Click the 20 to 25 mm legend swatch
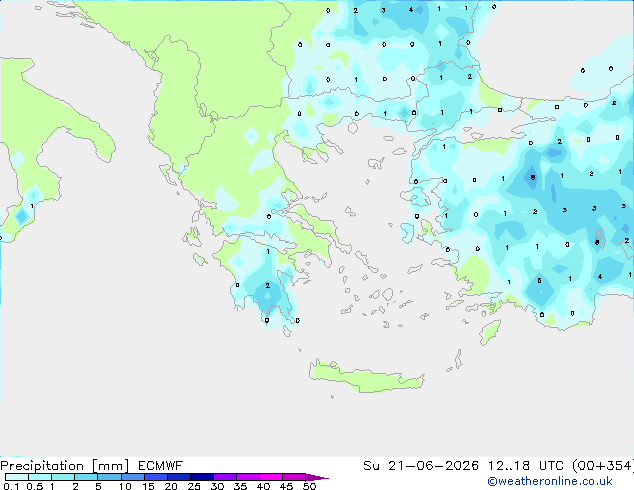The image size is (634, 490). [x=179, y=477]
